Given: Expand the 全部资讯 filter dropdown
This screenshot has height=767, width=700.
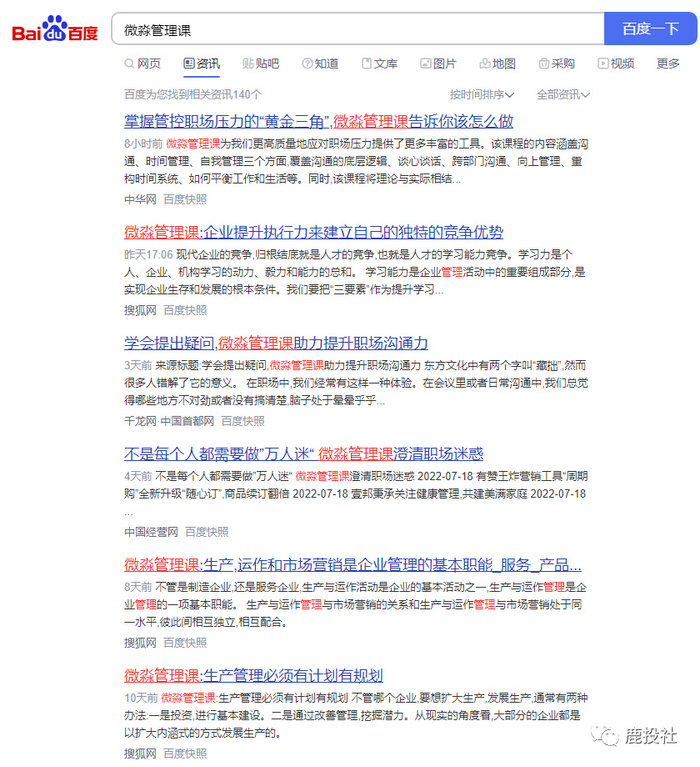Looking at the screenshot, I should coord(563,94).
